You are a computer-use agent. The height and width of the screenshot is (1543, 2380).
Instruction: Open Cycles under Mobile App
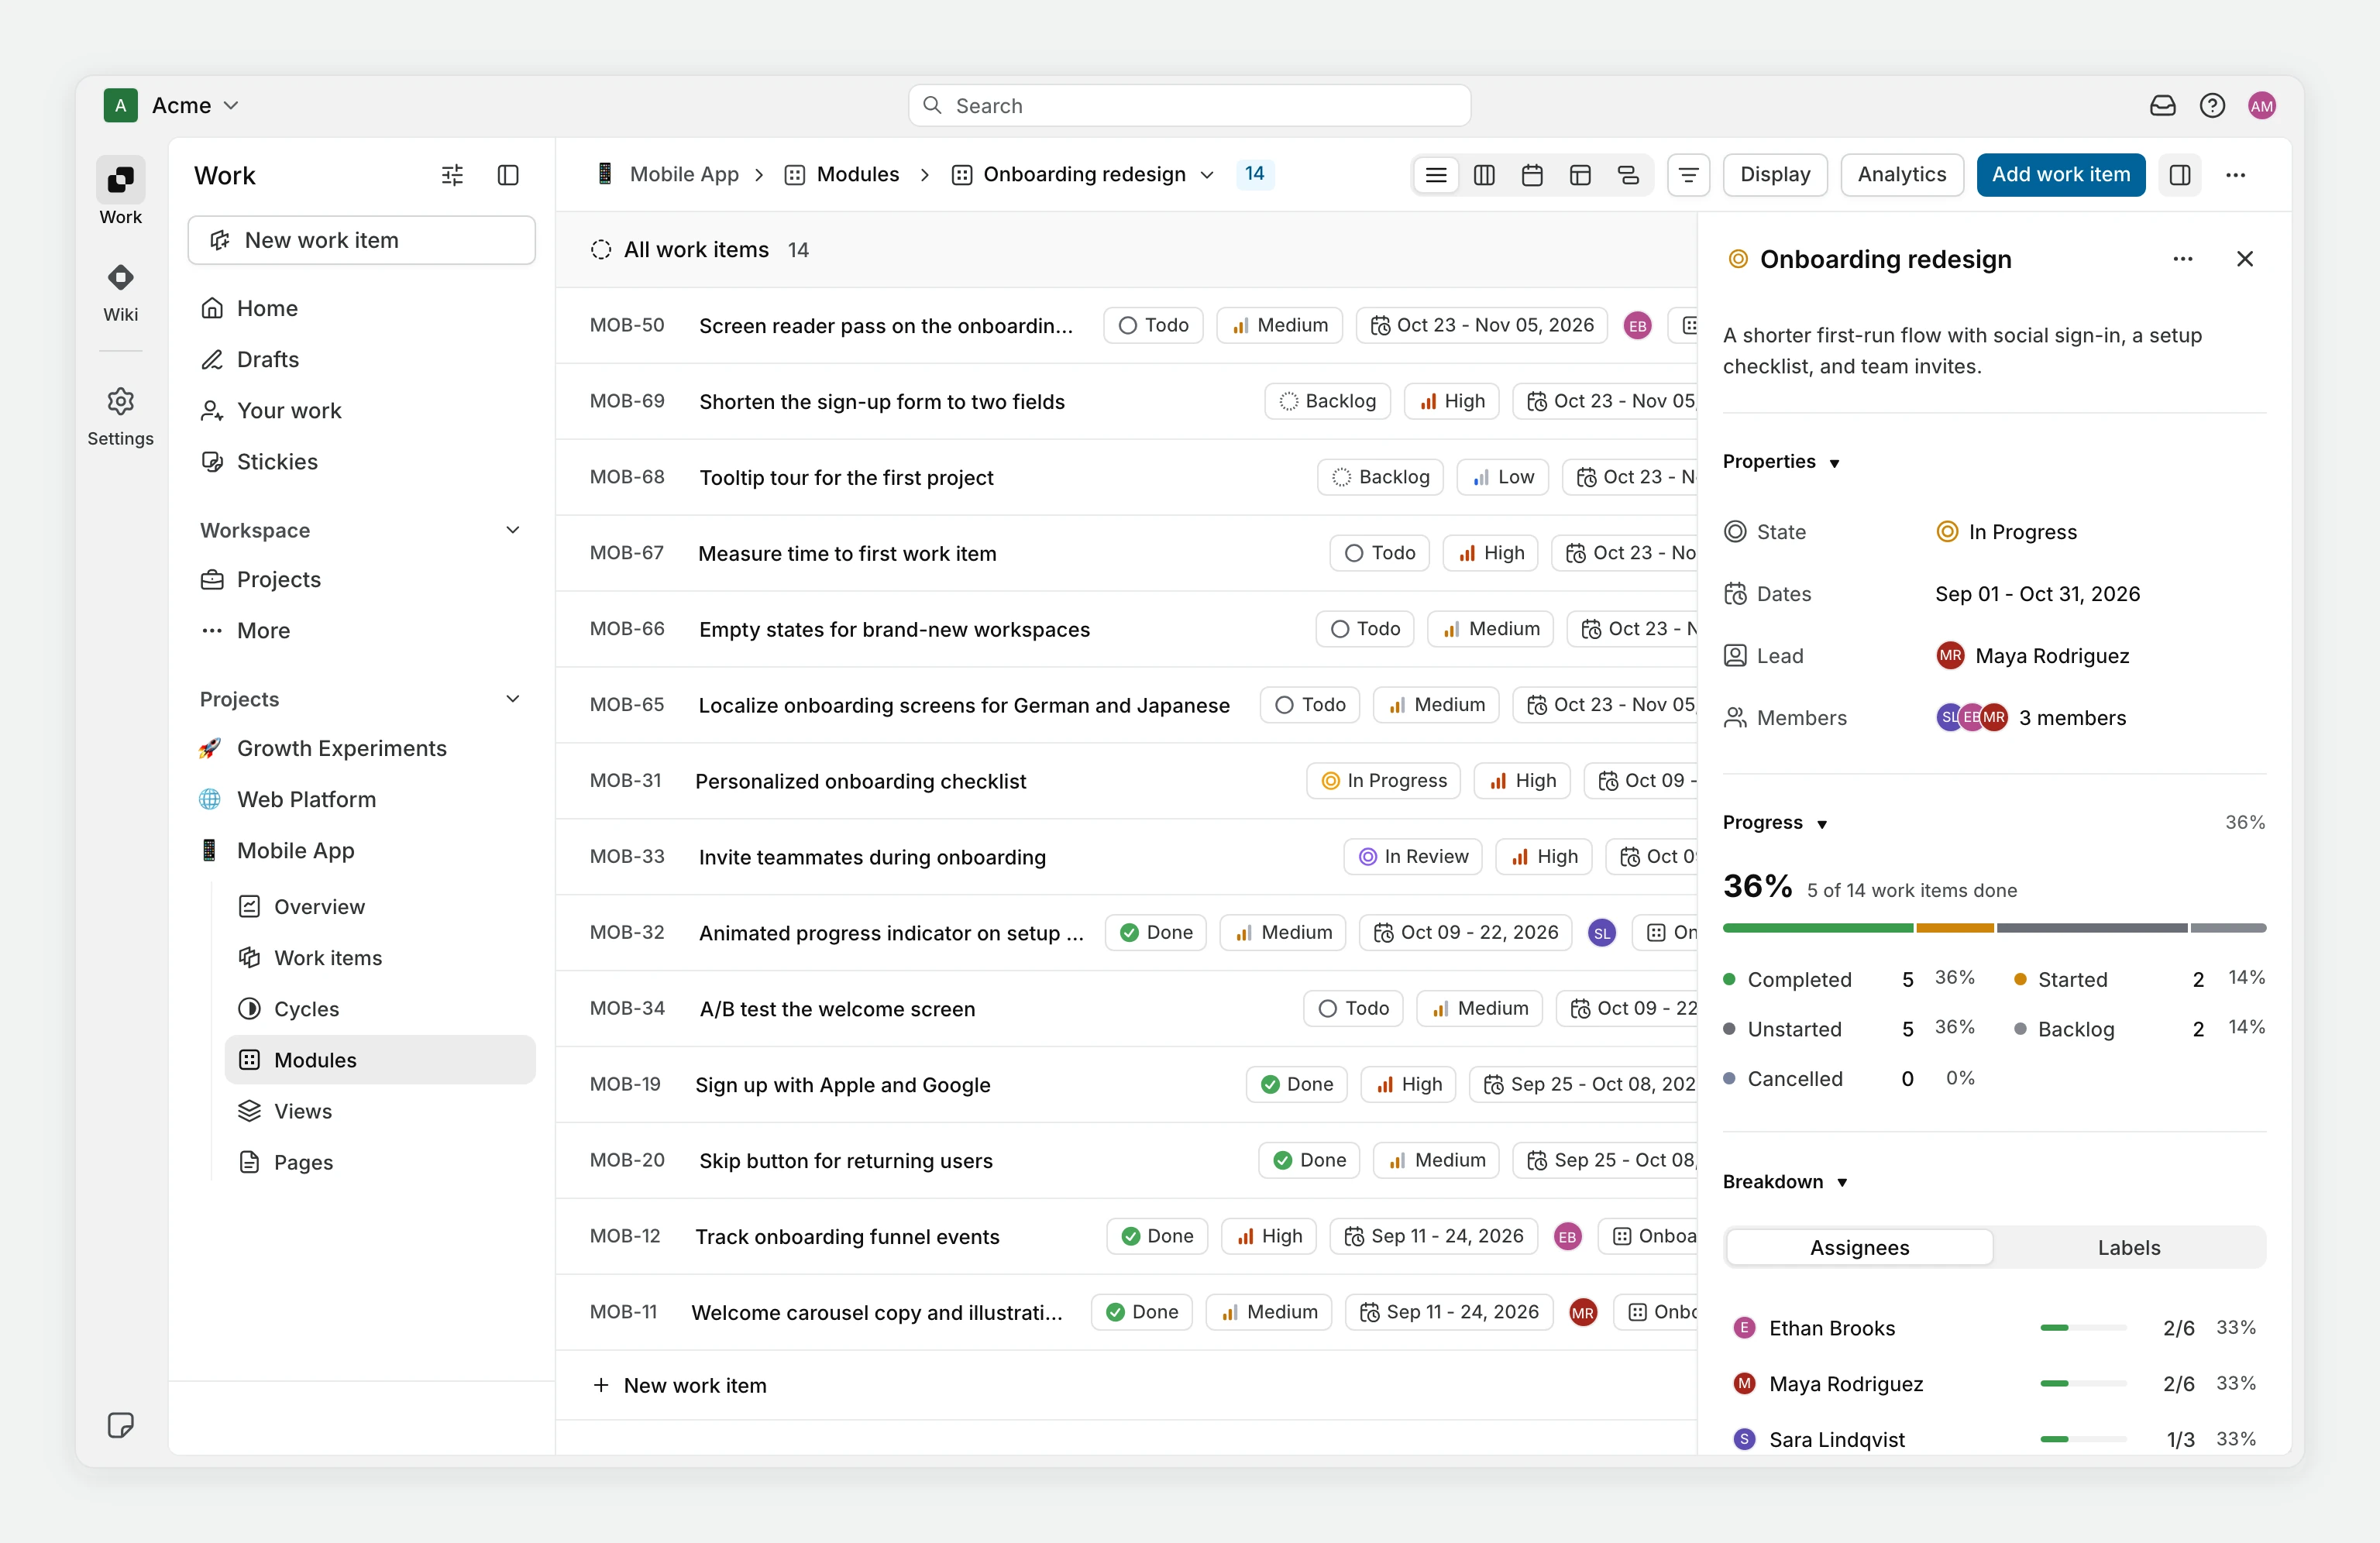point(380,1009)
